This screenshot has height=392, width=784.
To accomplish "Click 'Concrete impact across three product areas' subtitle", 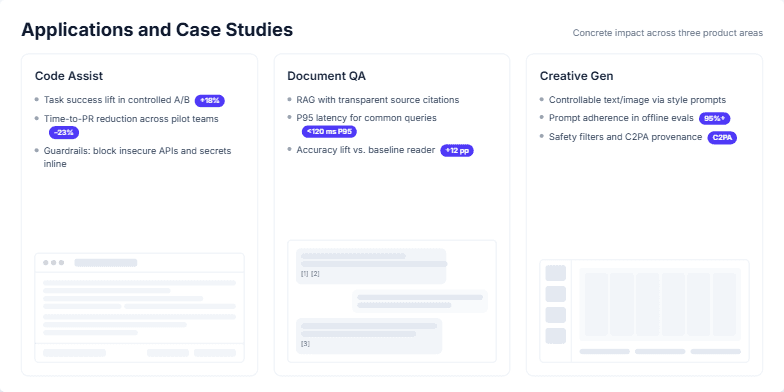I will pos(668,33).
